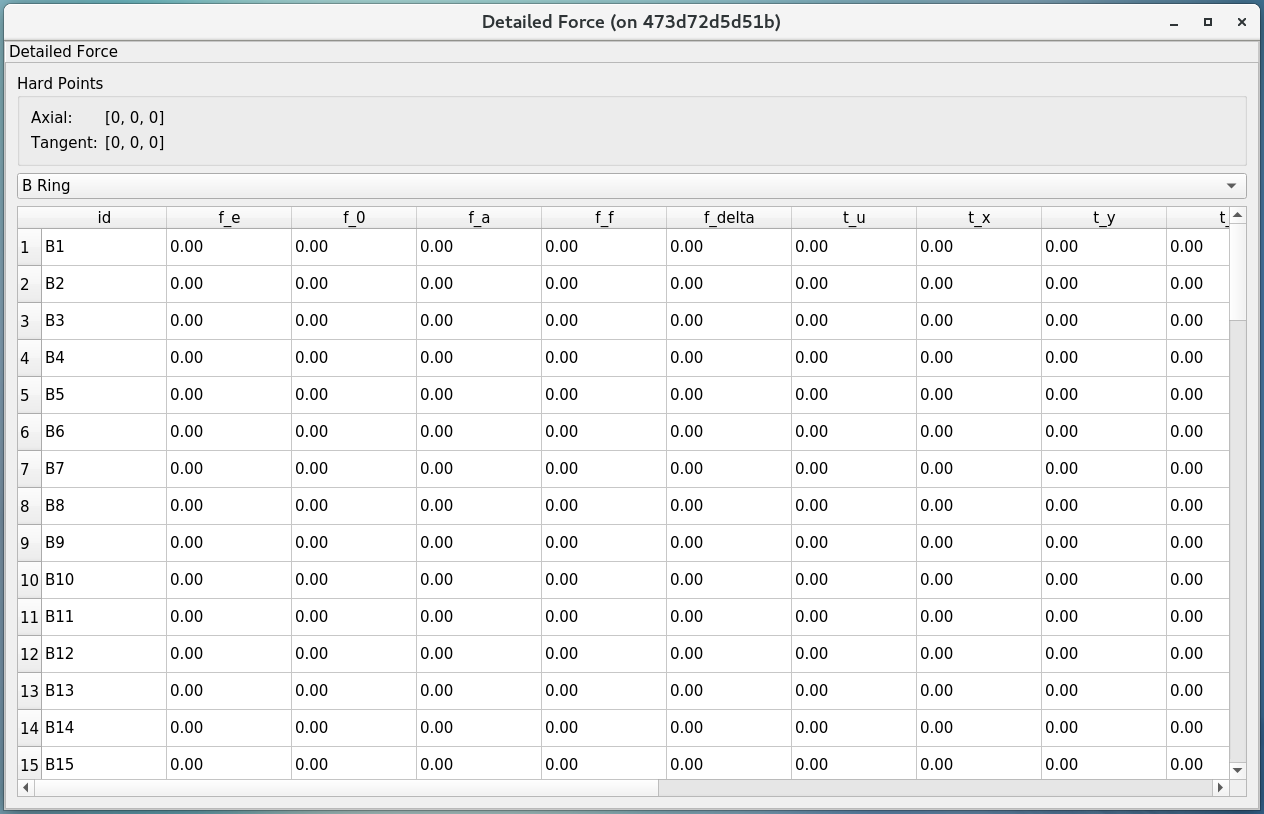The image size is (1264, 814).
Task: Click the f_delta column header
Action: coord(729,218)
